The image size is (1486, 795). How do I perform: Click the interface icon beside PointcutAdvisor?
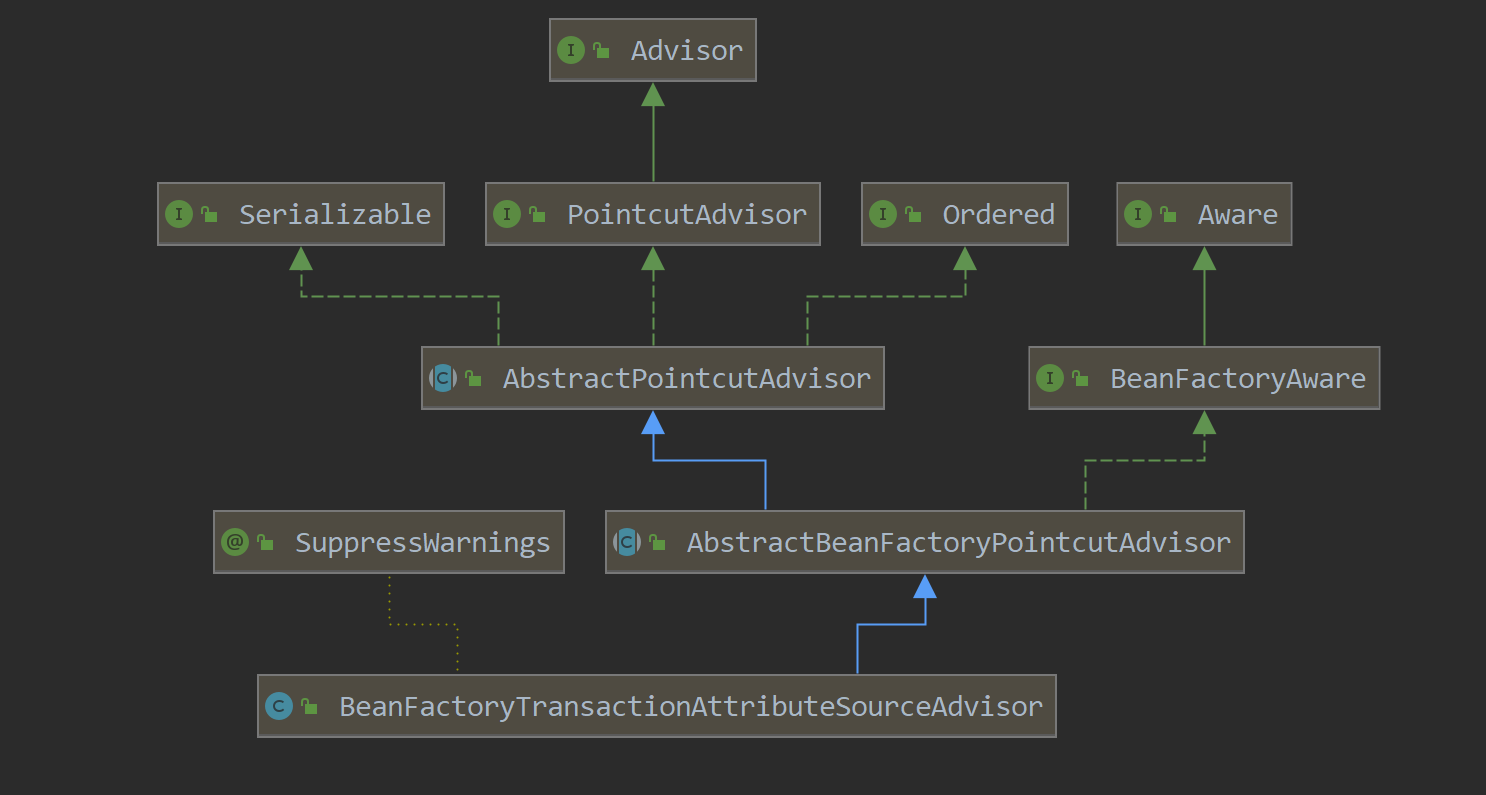pyautogui.click(x=507, y=214)
